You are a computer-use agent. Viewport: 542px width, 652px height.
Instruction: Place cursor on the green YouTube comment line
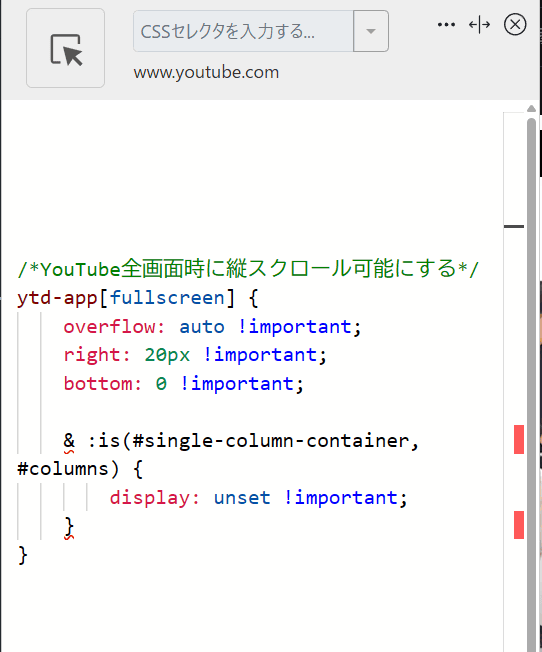pos(248,269)
